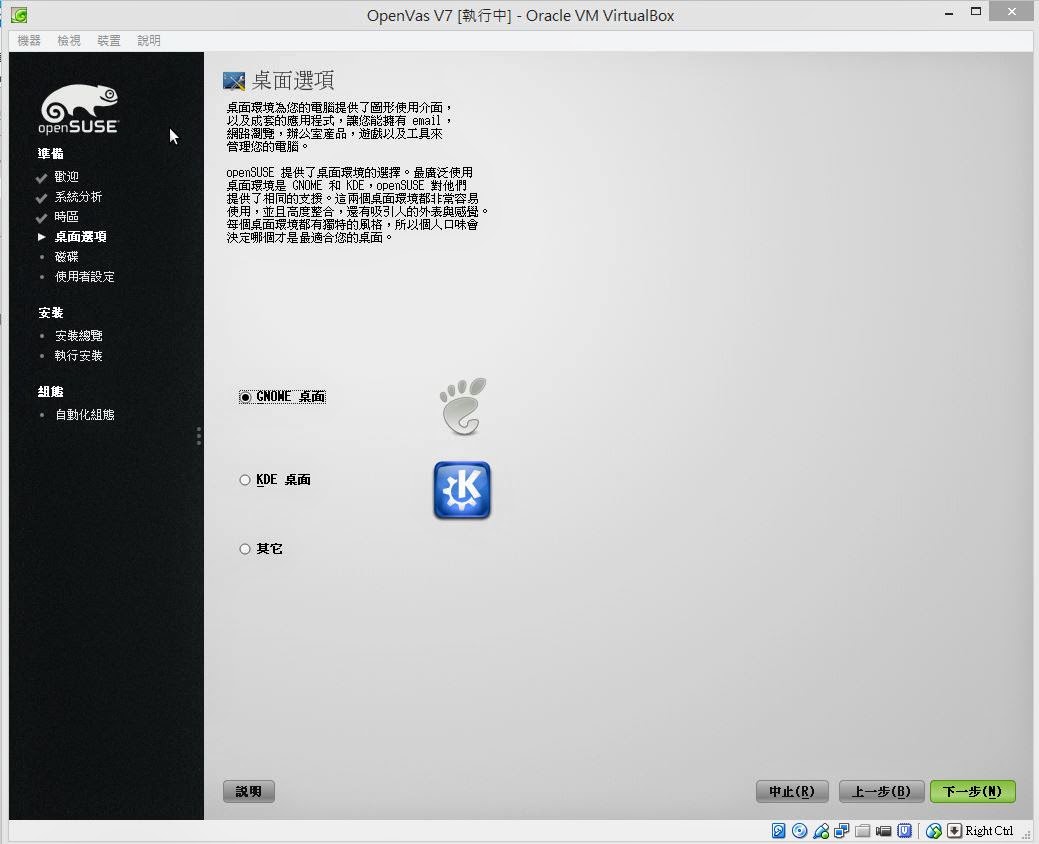This screenshot has height=844, width=1039.
Task: Click the window resize grip corner
Action: click(x=1027, y=835)
